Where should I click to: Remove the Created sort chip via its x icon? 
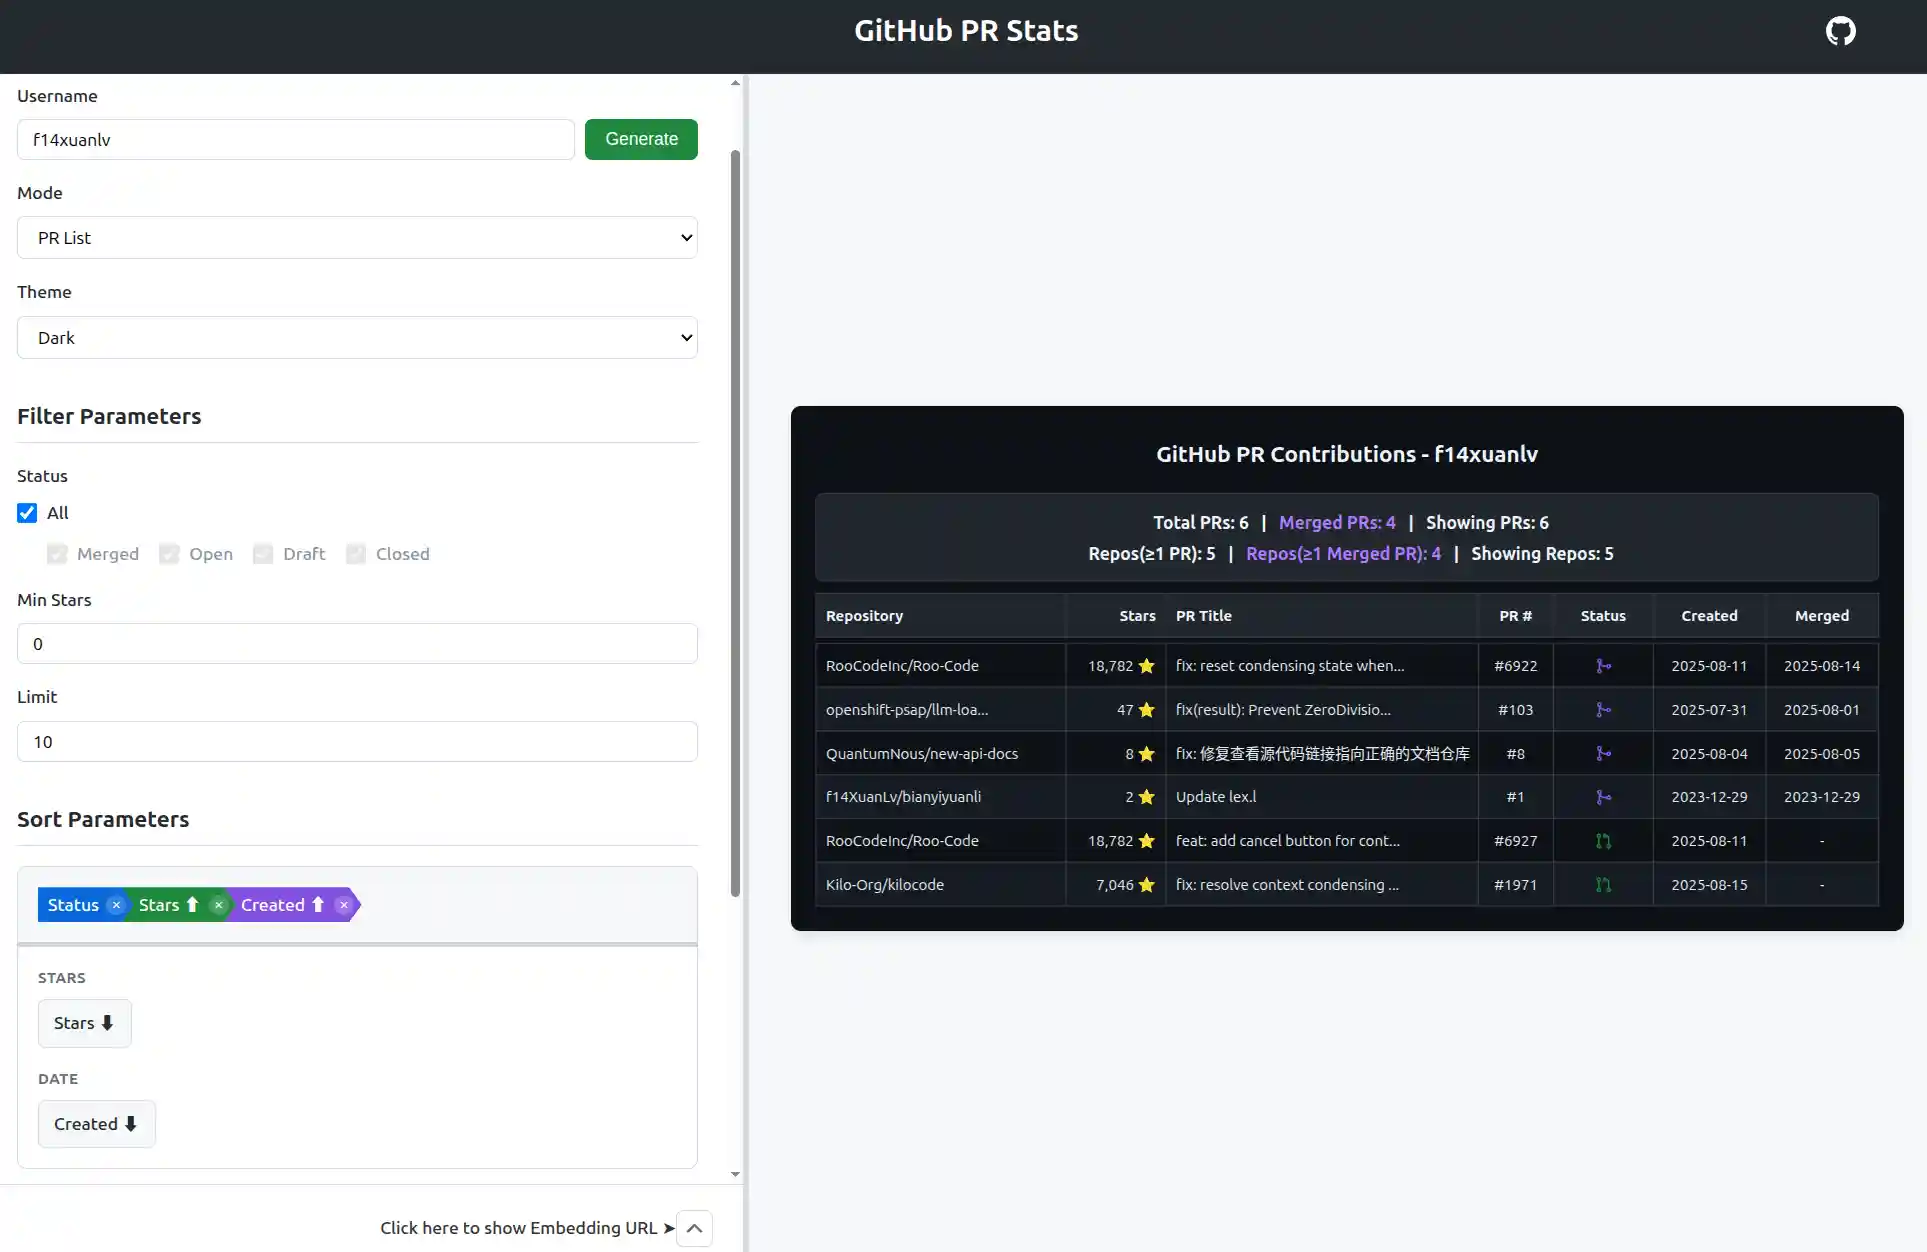click(x=344, y=905)
